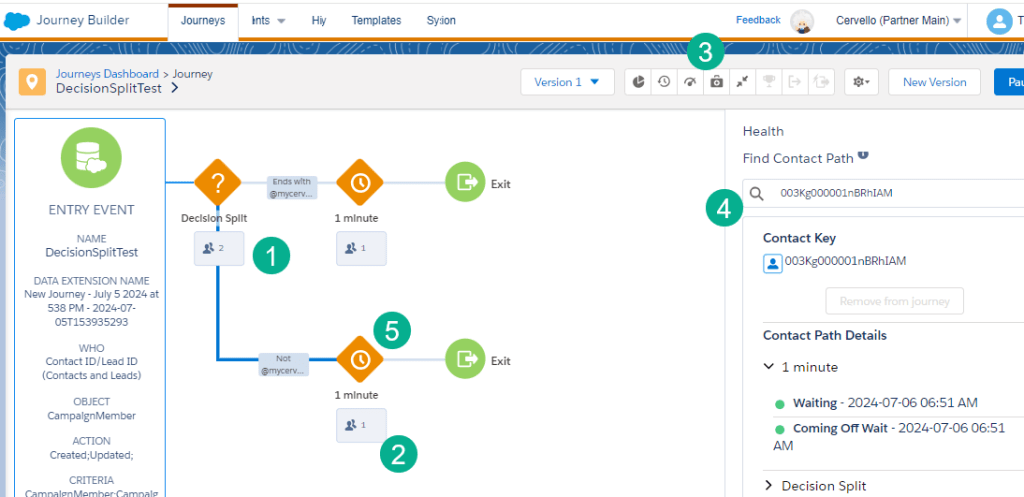
Task: Click the Decision Split diamond activity
Action: [217, 183]
